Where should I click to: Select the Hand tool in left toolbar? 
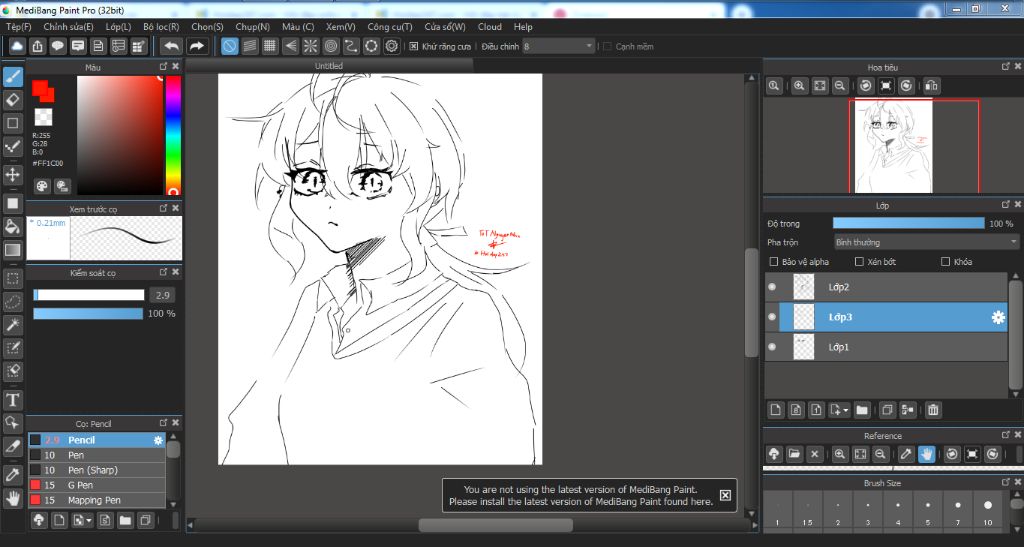tap(12, 499)
